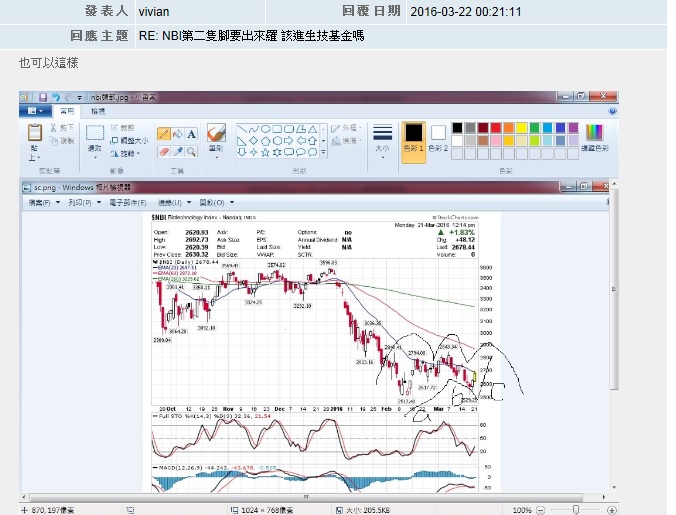Click the Save icon in quick access toolbar

[43, 97]
